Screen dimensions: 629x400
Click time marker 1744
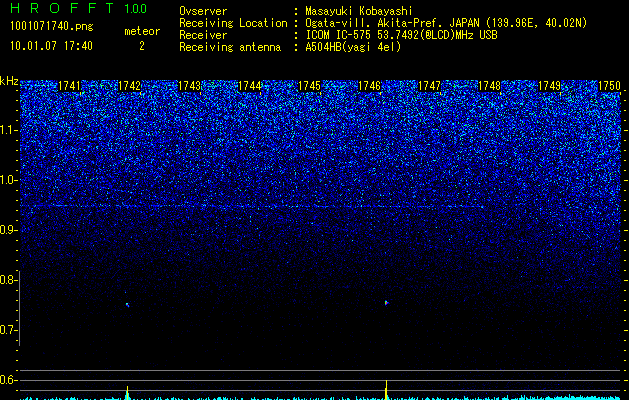point(250,86)
